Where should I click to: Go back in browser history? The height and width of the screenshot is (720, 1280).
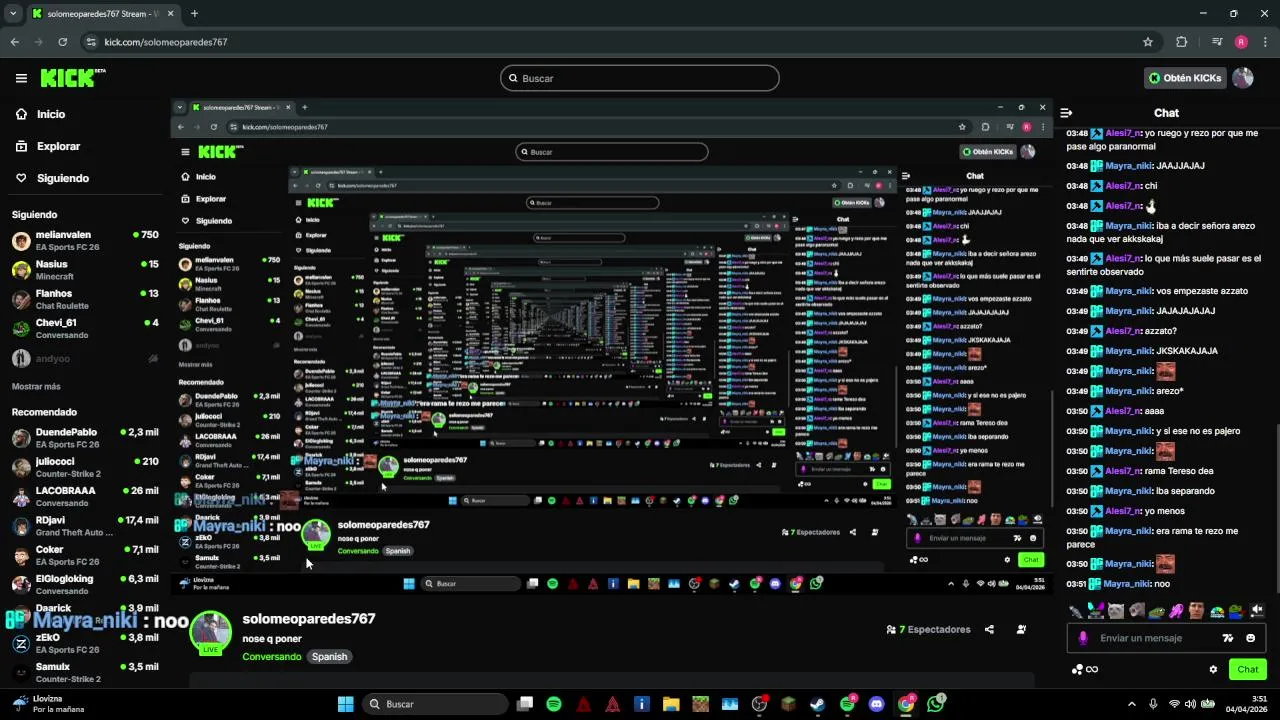[15, 42]
